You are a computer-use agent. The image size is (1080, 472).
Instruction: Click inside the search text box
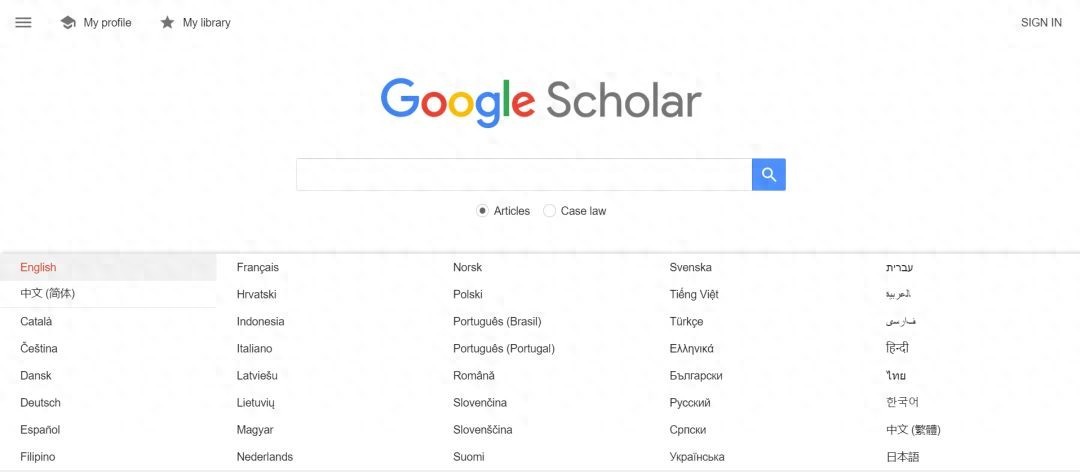pyautogui.click(x=523, y=174)
